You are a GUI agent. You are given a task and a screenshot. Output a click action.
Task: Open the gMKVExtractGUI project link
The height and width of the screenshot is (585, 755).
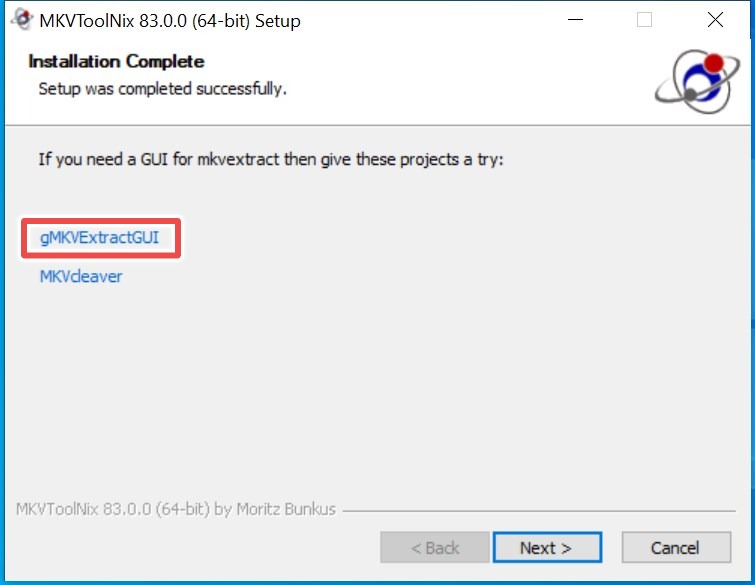point(99,238)
